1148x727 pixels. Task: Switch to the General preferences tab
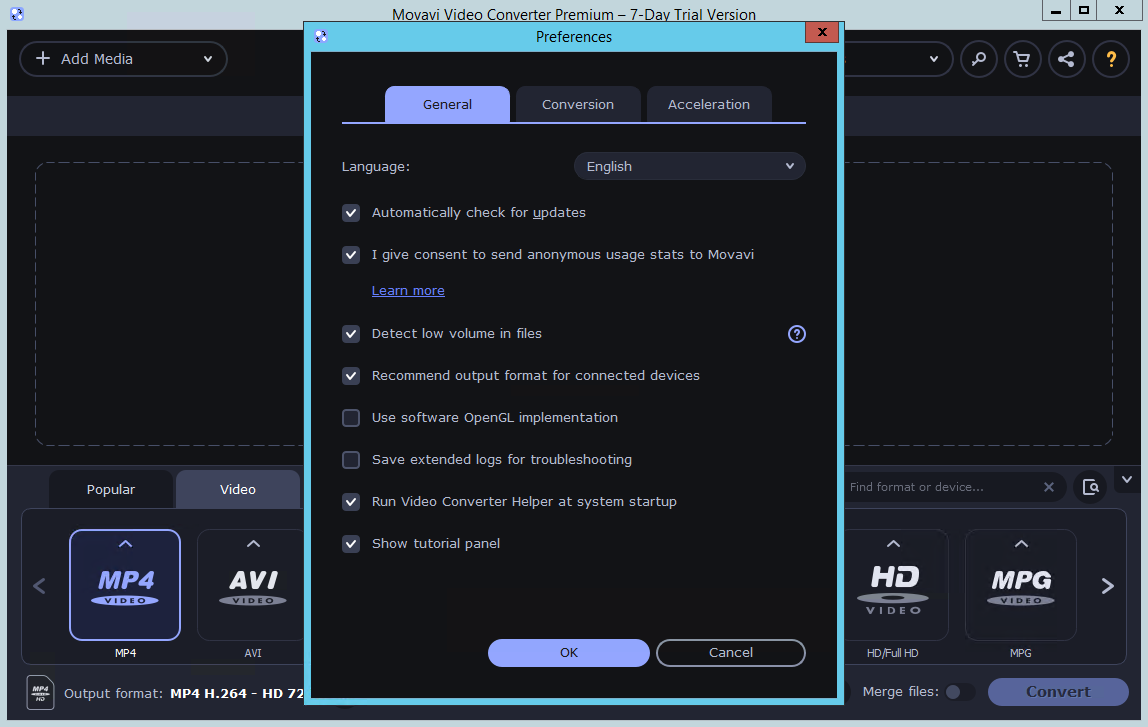pos(447,105)
